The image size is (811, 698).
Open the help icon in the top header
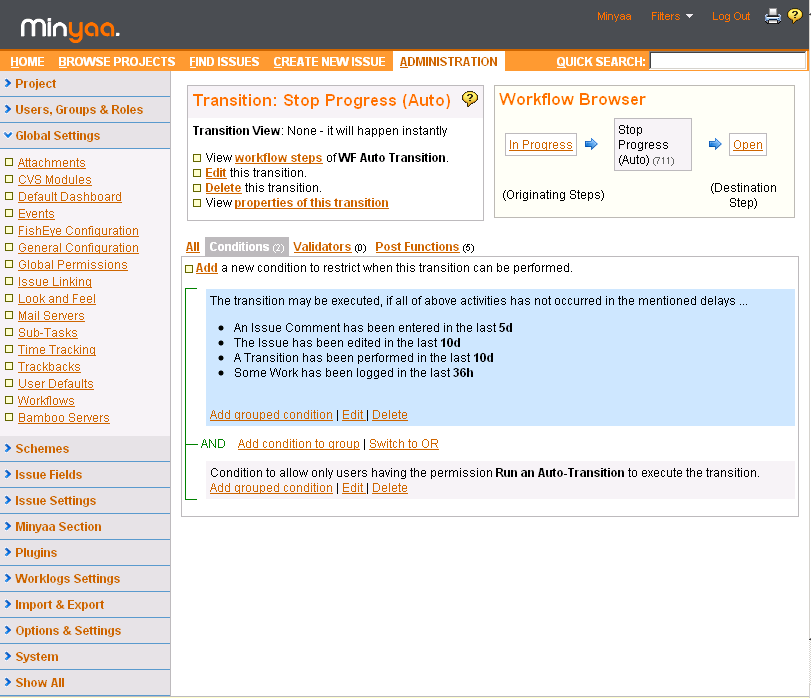click(795, 16)
